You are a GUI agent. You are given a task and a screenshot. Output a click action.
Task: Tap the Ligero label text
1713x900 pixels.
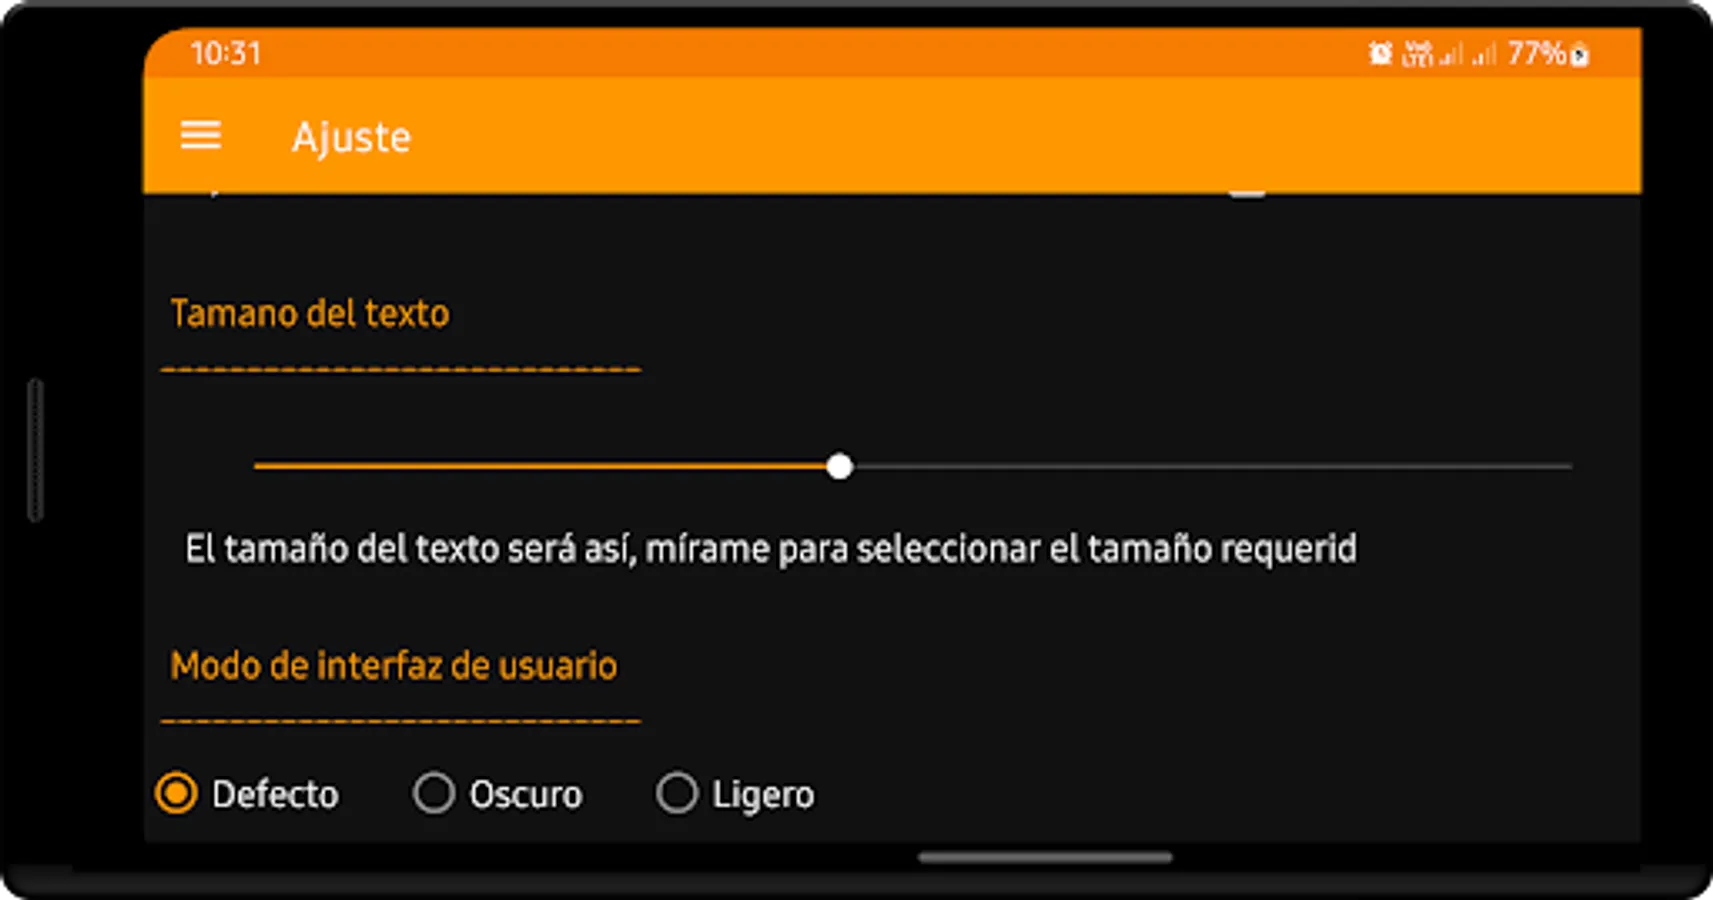point(763,795)
